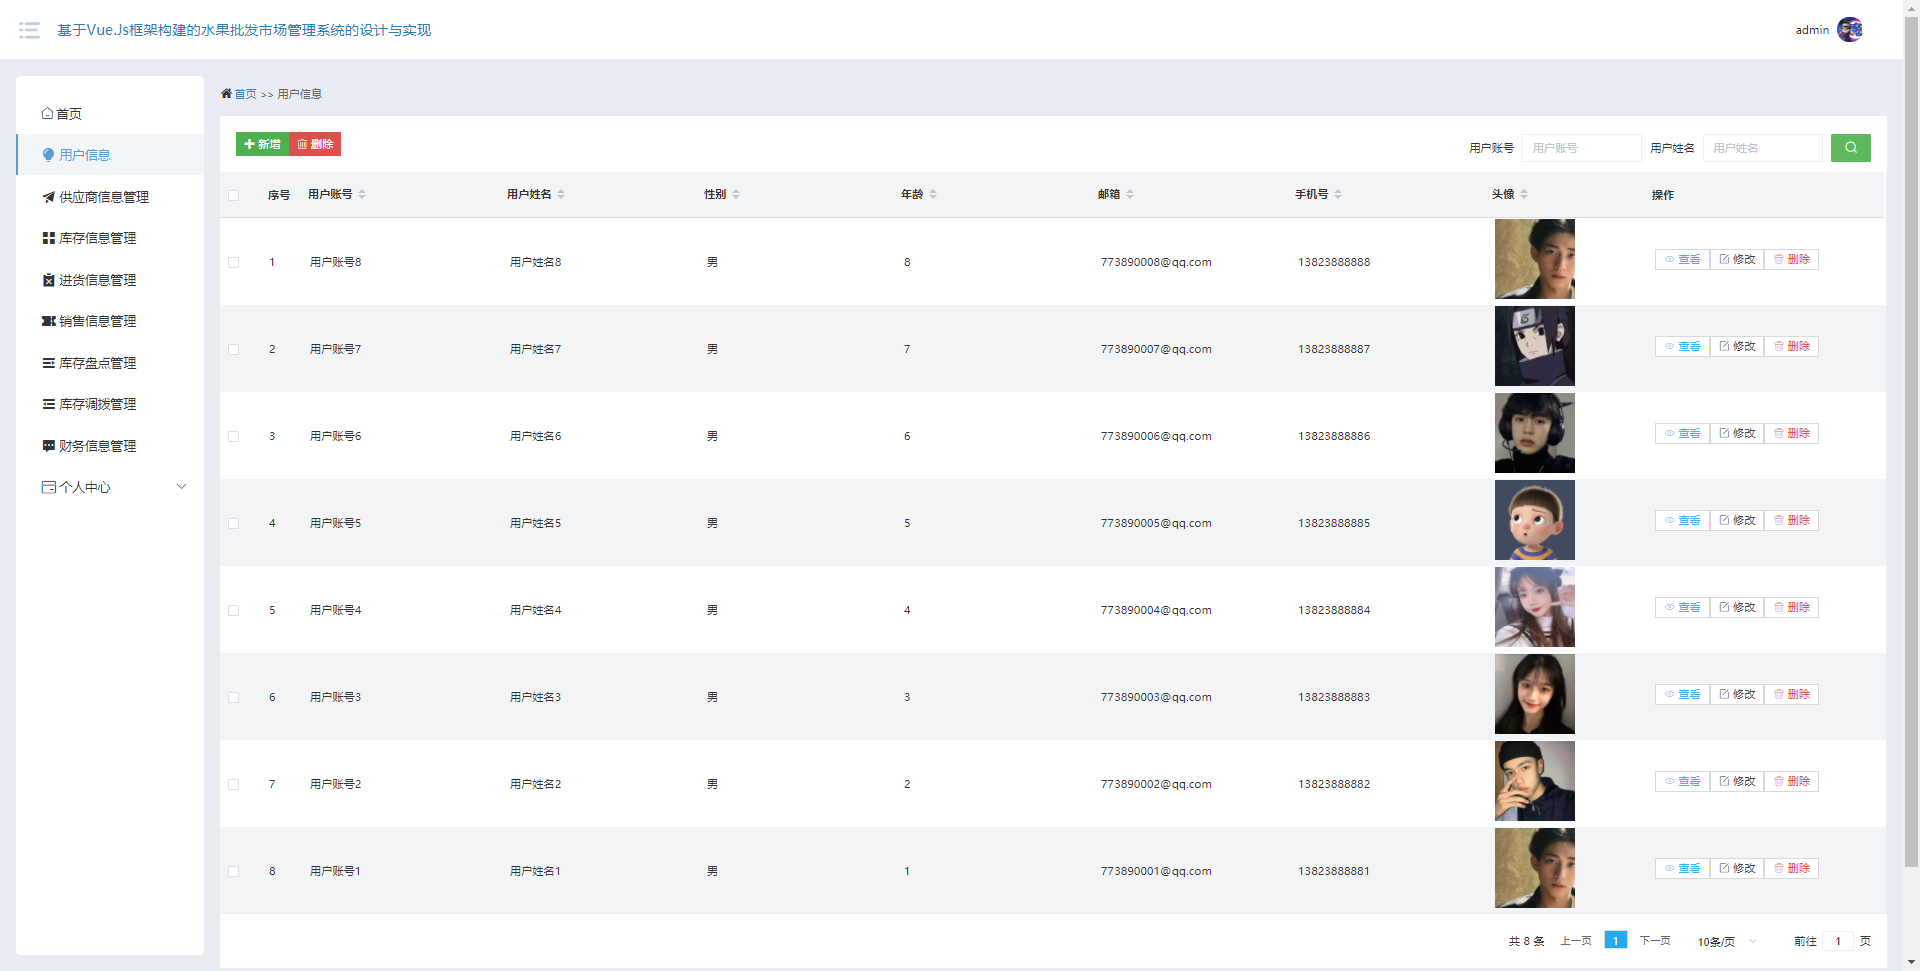This screenshot has height=971, width=1920.
Task: Click the green search magnifier button
Action: [1850, 148]
